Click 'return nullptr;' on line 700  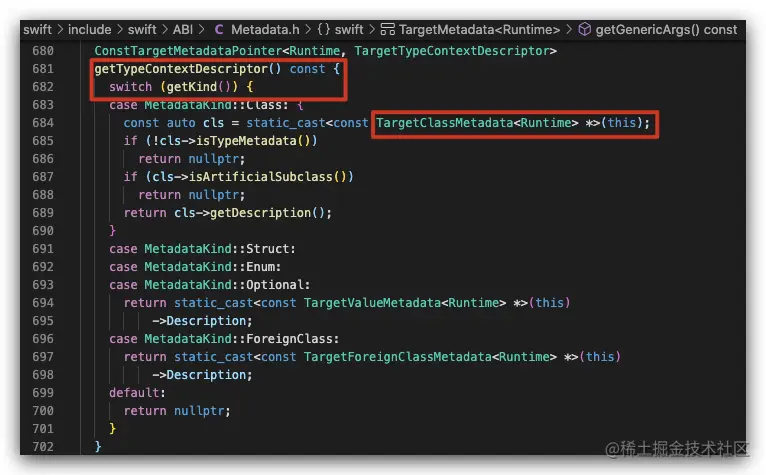pyautogui.click(x=177, y=411)
